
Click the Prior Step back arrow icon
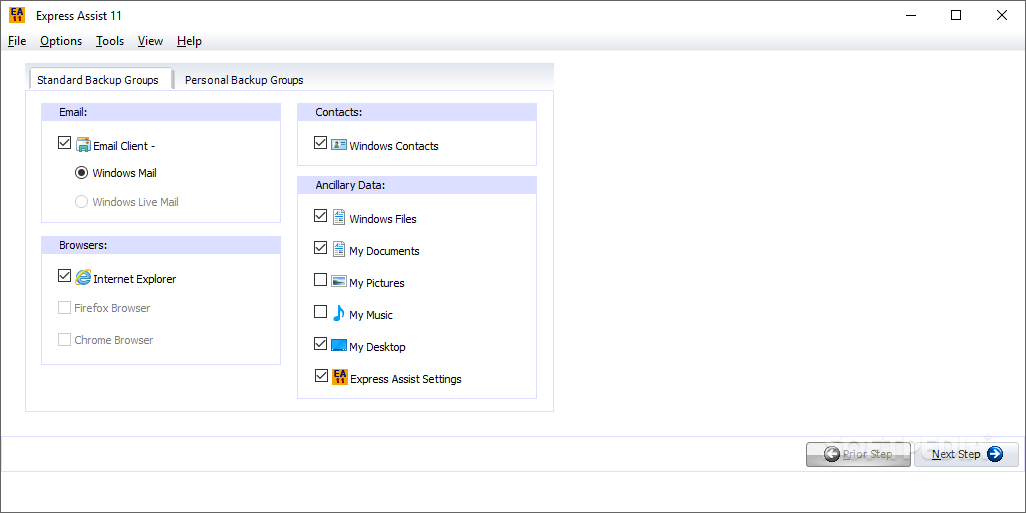click(x=832, y=454)
